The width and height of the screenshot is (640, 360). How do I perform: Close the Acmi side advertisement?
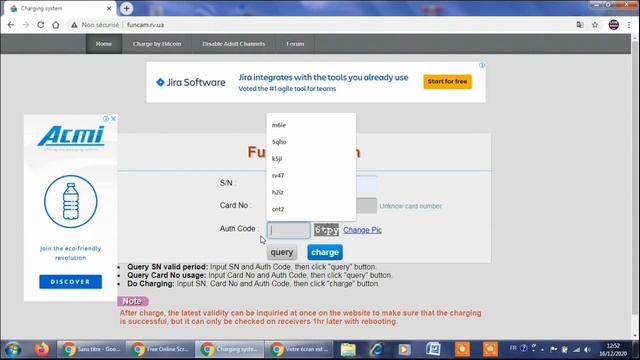[113, 119]
